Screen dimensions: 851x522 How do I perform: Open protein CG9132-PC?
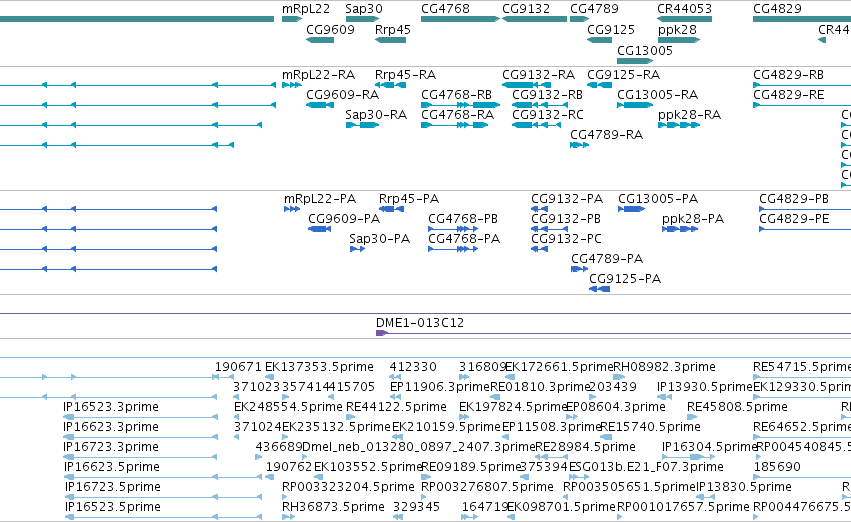[x=539, y=249]
